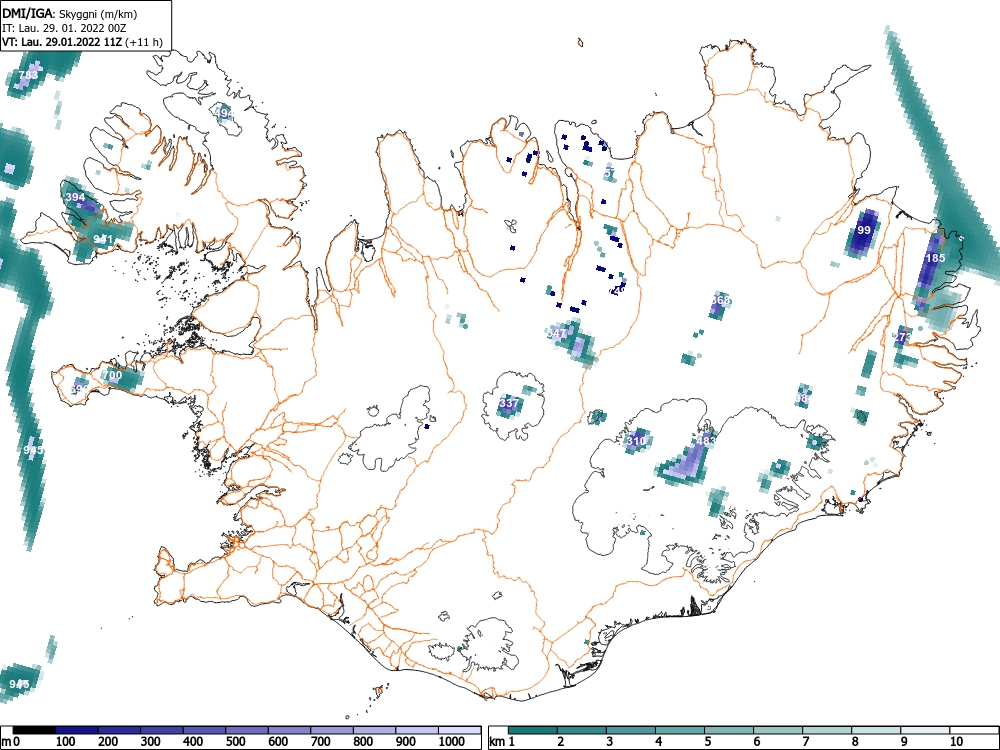Viewport: 1000px width, 750px height.
Task: Click the black swatch in the meter legend
Action: (x=34, y=730)
